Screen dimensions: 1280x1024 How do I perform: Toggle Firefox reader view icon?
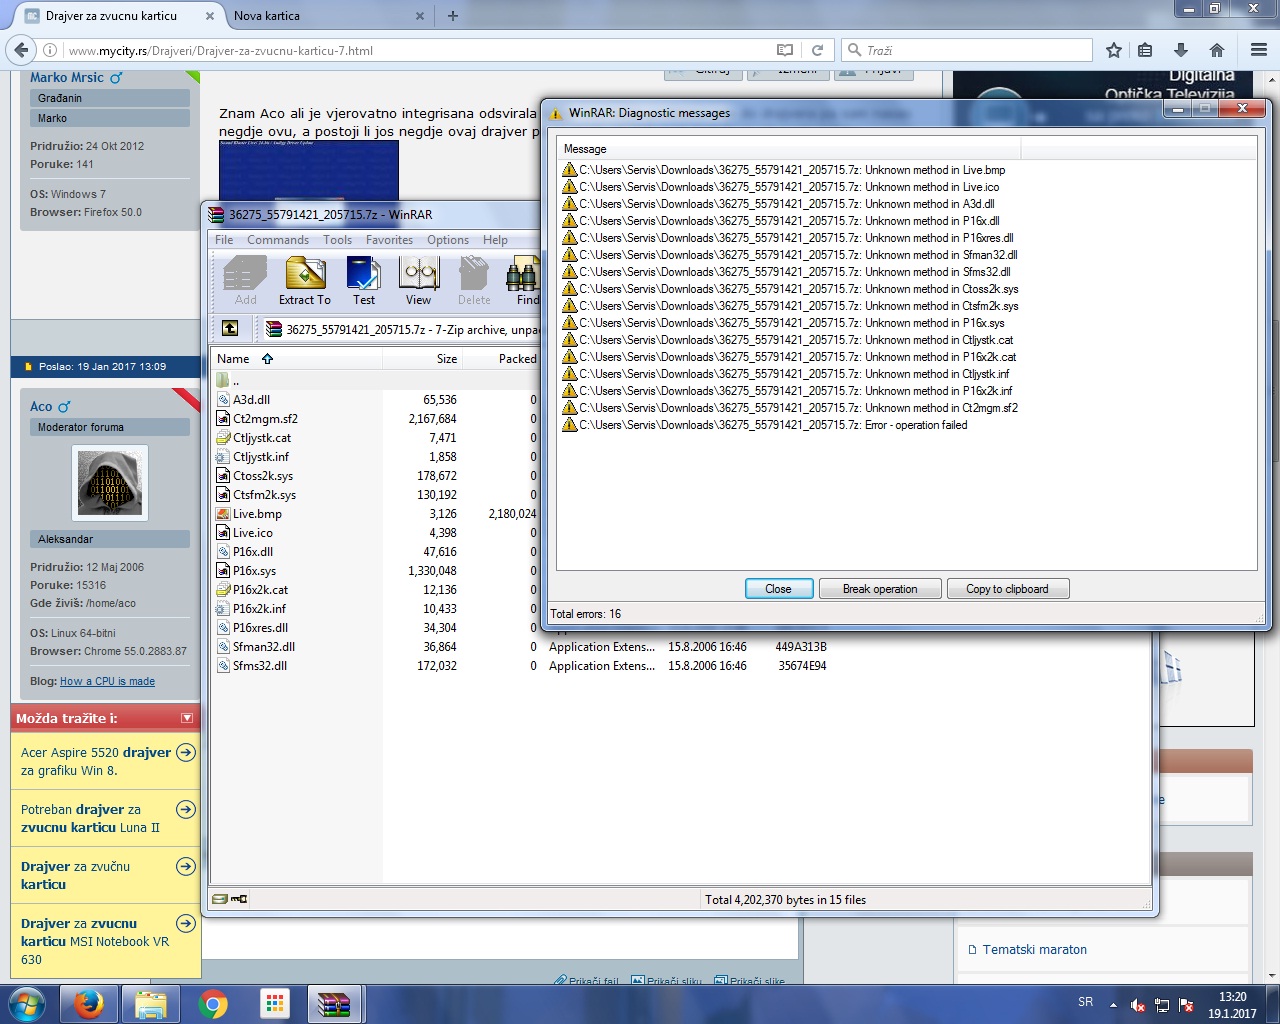(x=785, y=50)
